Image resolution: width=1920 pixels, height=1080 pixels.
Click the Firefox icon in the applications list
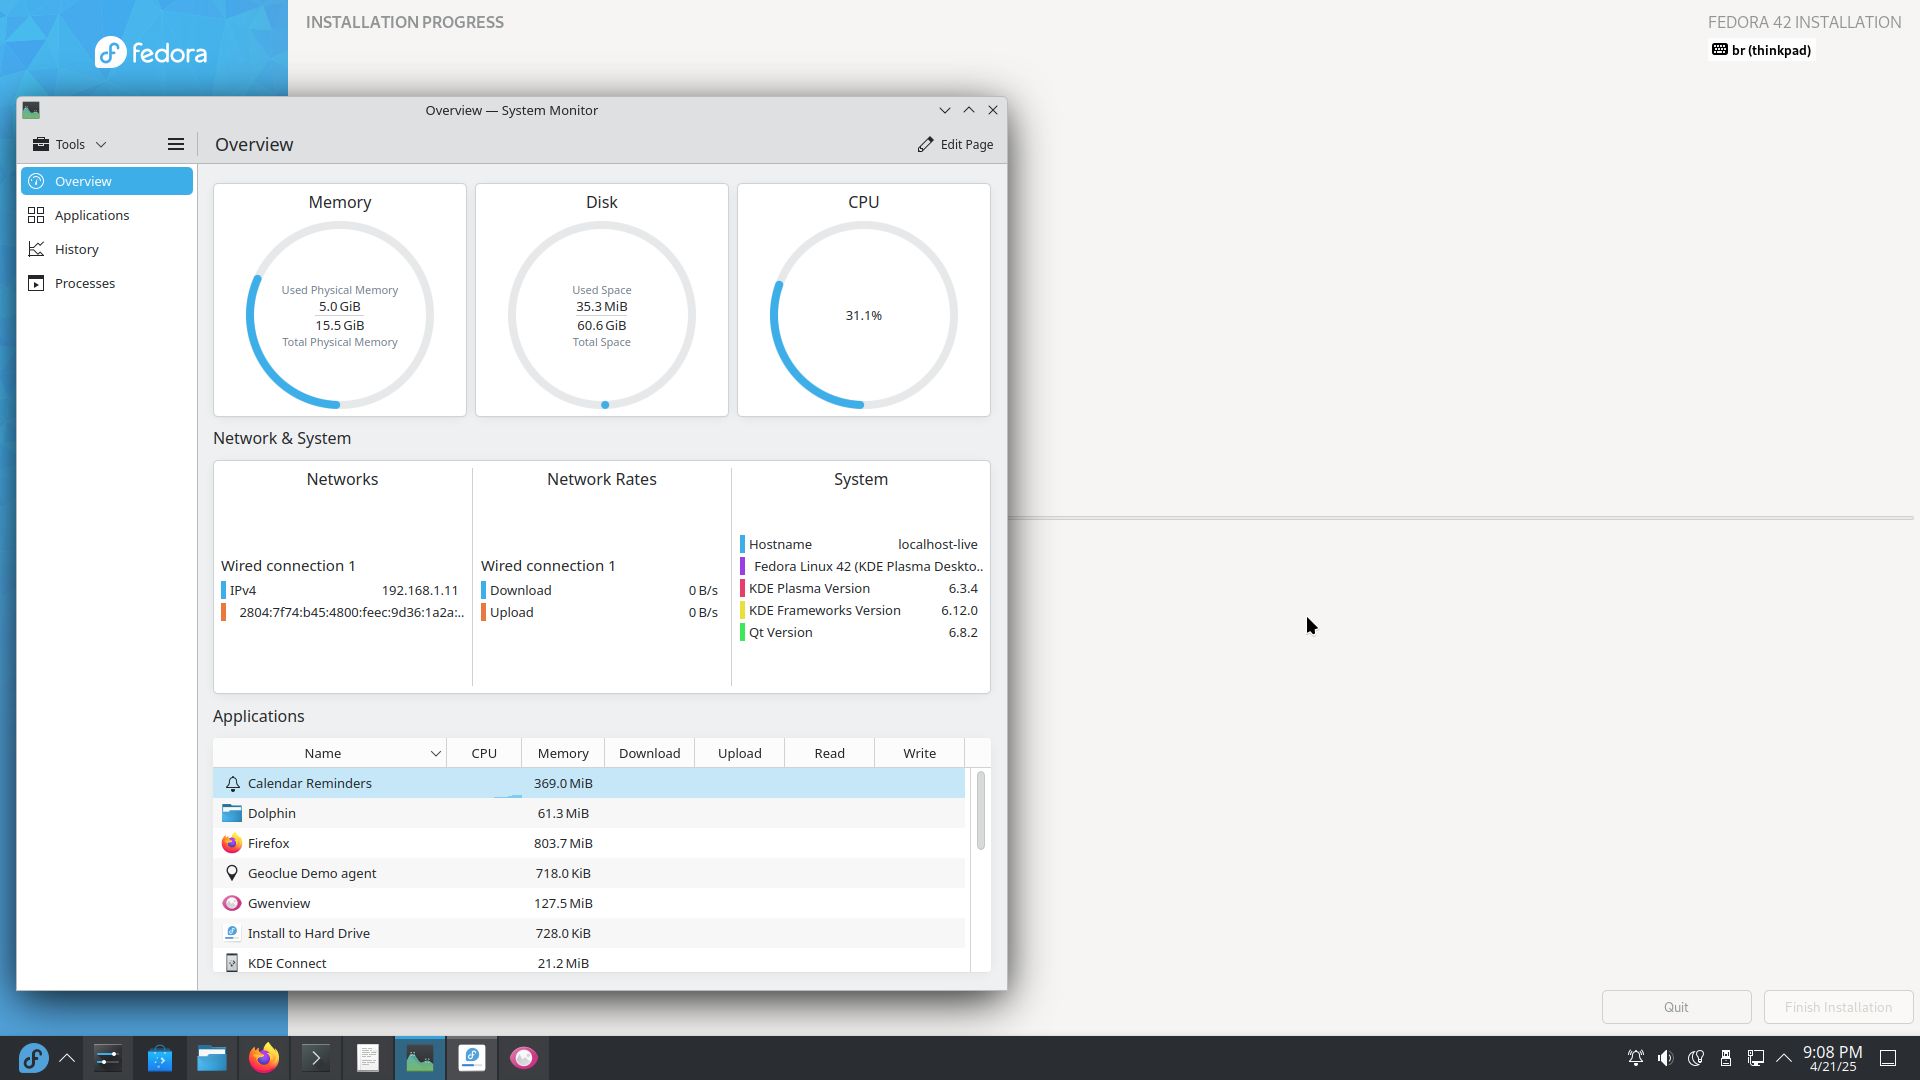232,843
